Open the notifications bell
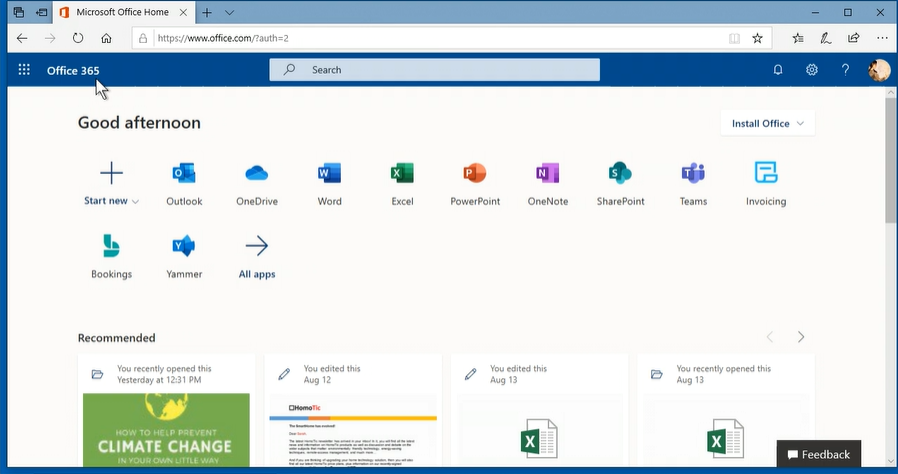 [x=778, y=70]
